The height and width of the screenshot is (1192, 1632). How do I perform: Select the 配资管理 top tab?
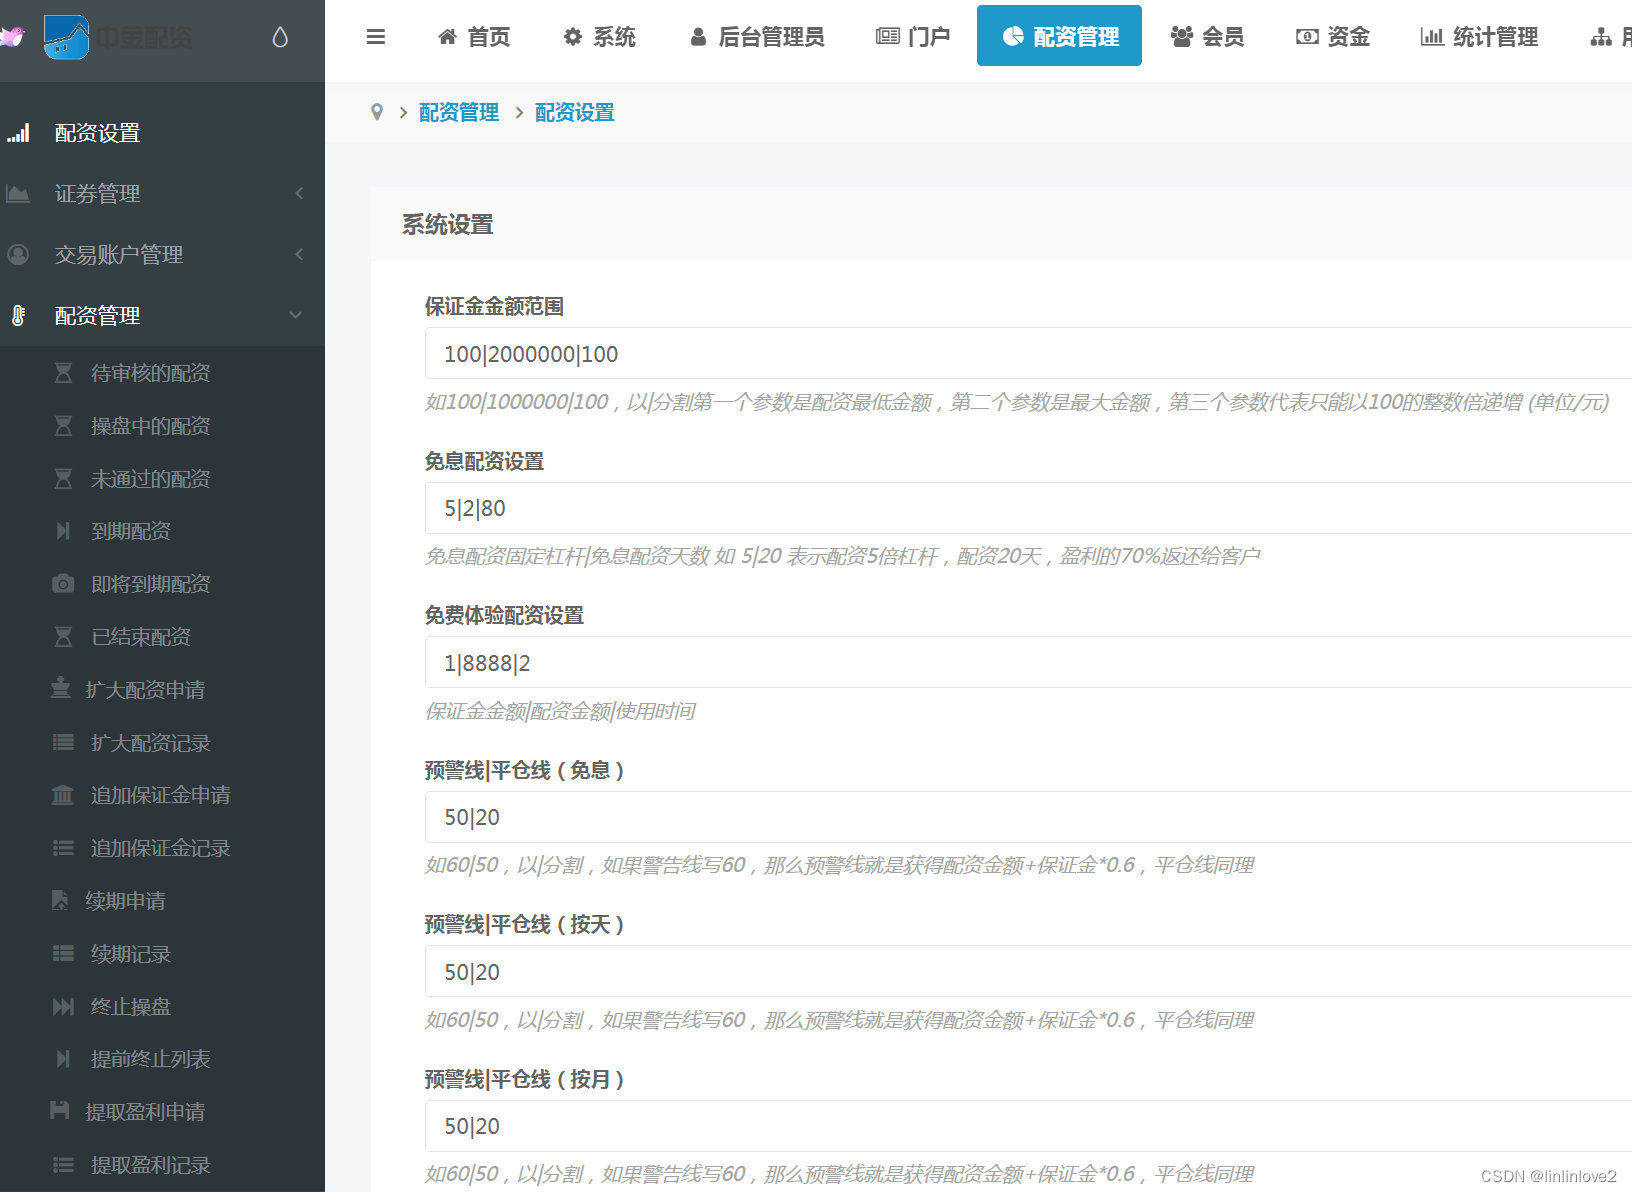[1059, 36]
